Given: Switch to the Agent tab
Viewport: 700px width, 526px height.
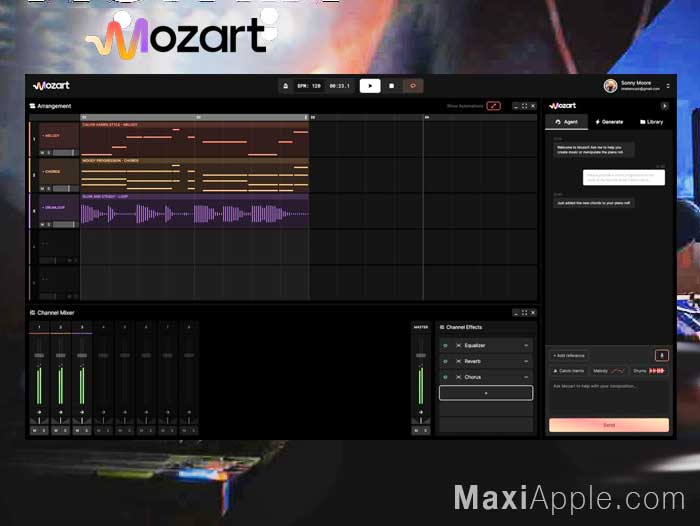Looking at the screenshot, I should 567,122.
